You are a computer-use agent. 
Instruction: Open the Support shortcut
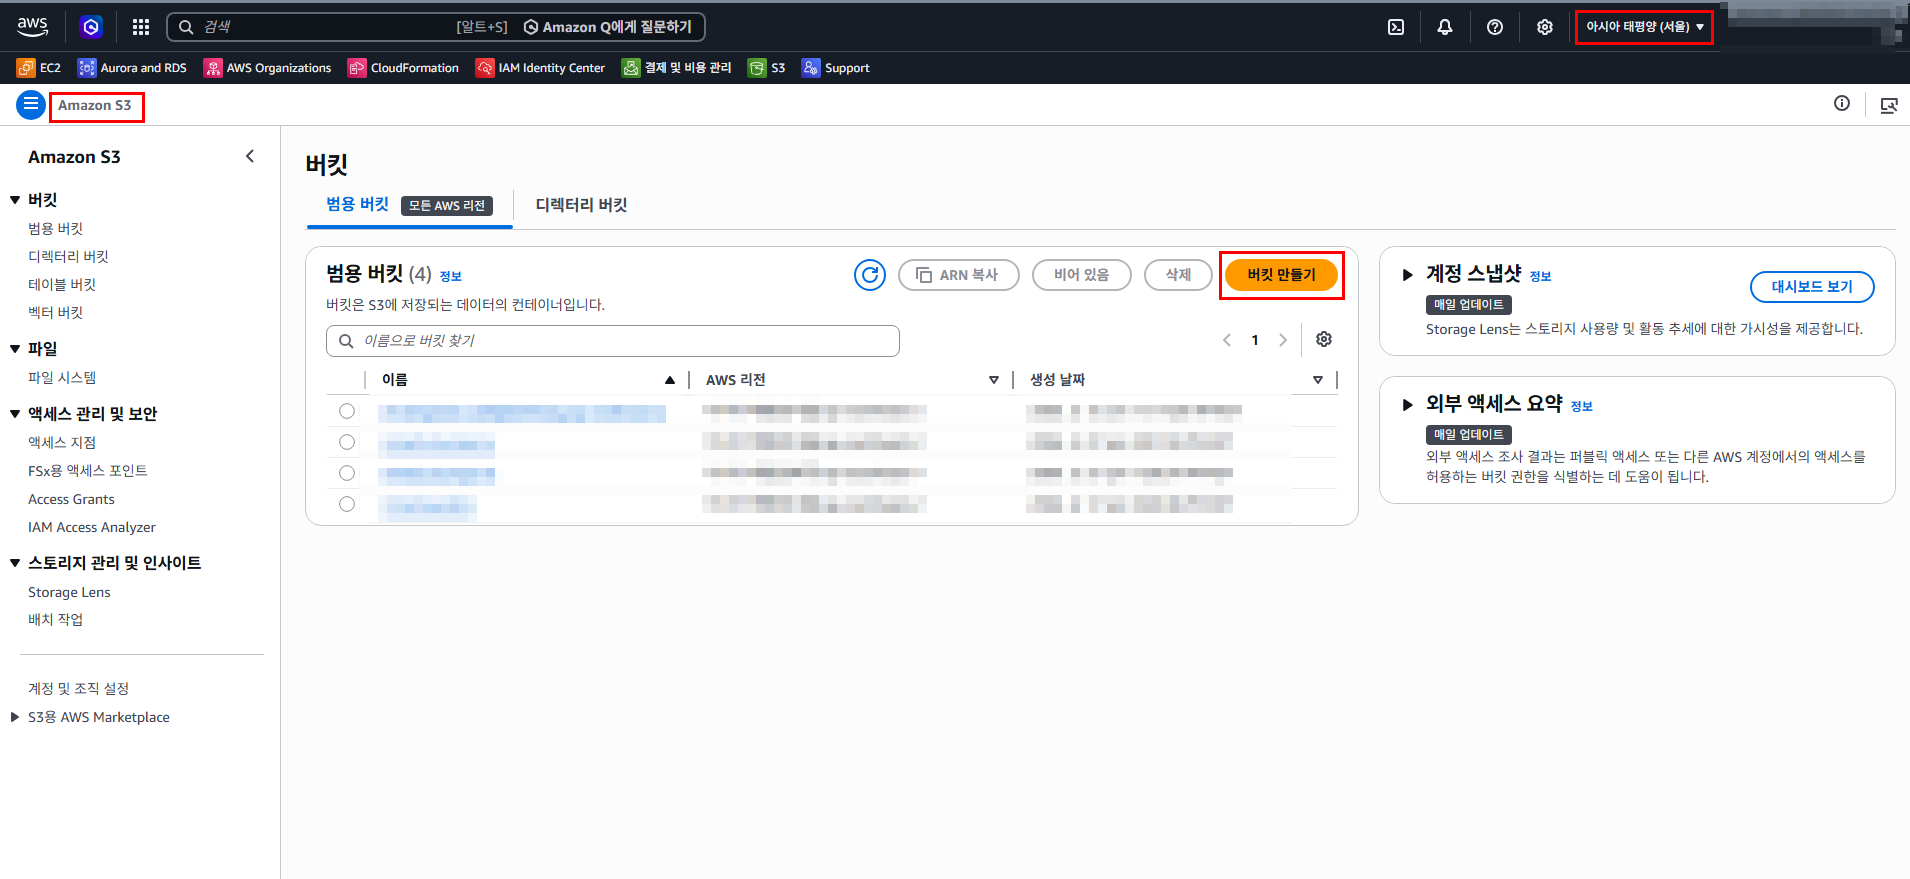pyautogui.click(x=835, y=68)
